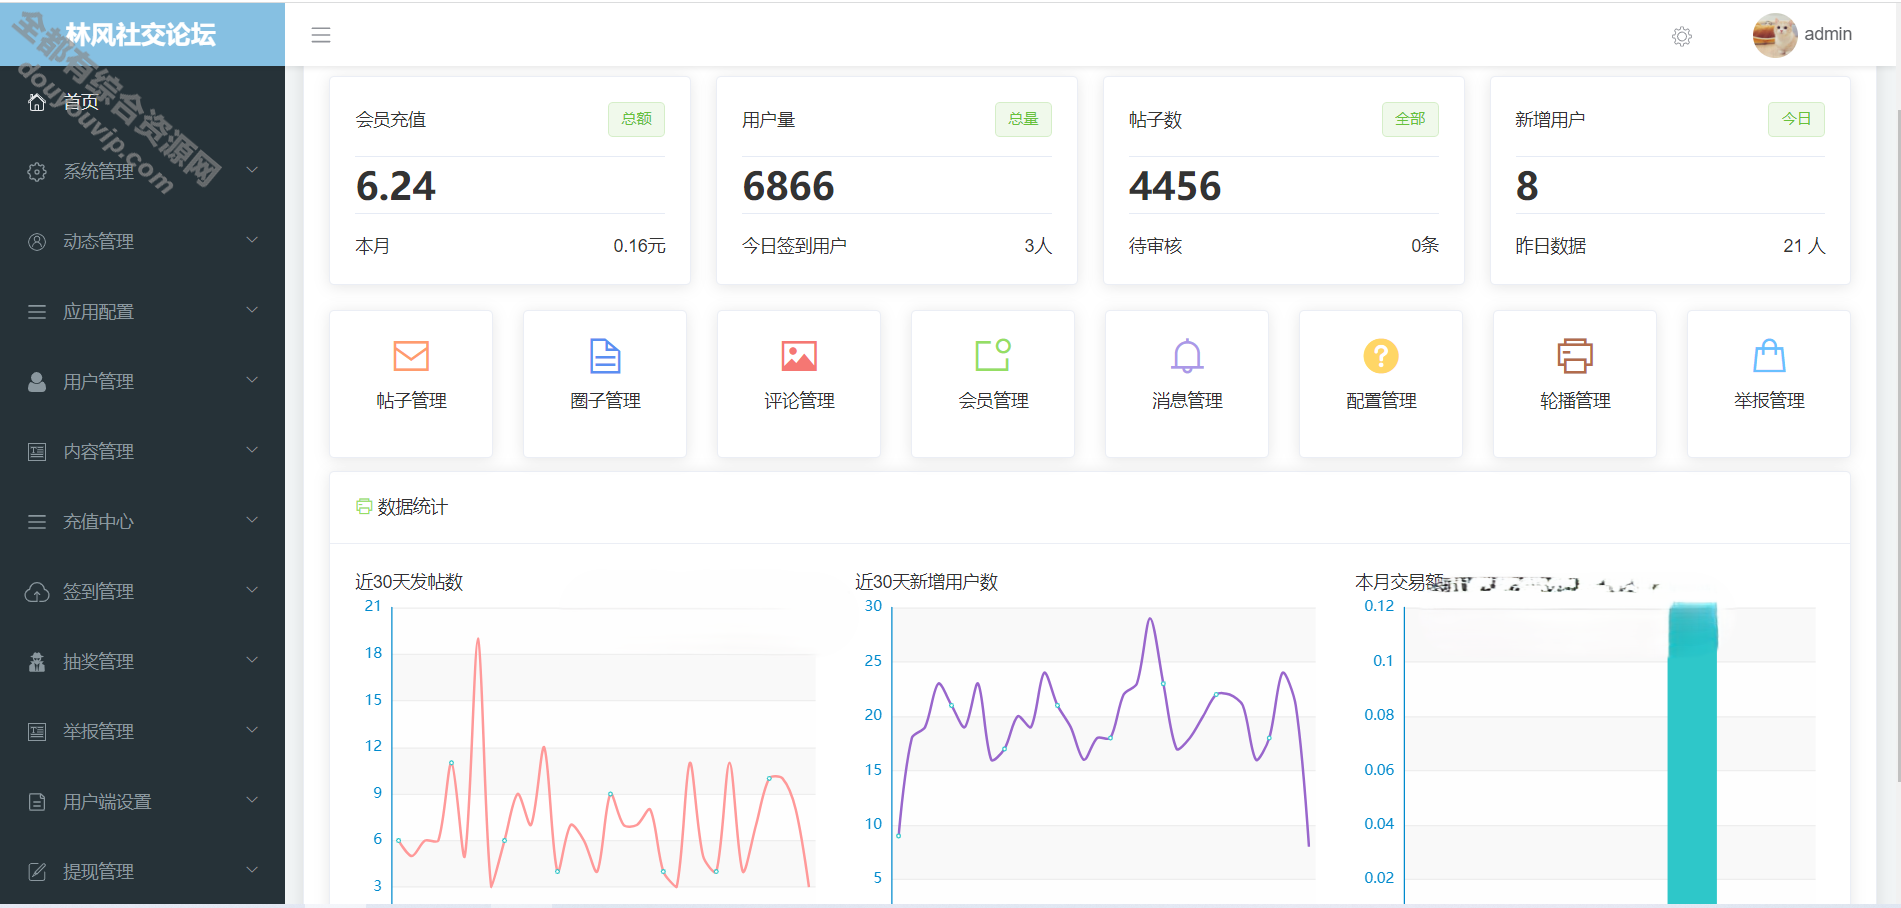This screenshot has height=908, width=1901.
Task: Click the 今日 tag on 新增用户 card
Action: coord(1796,119)
